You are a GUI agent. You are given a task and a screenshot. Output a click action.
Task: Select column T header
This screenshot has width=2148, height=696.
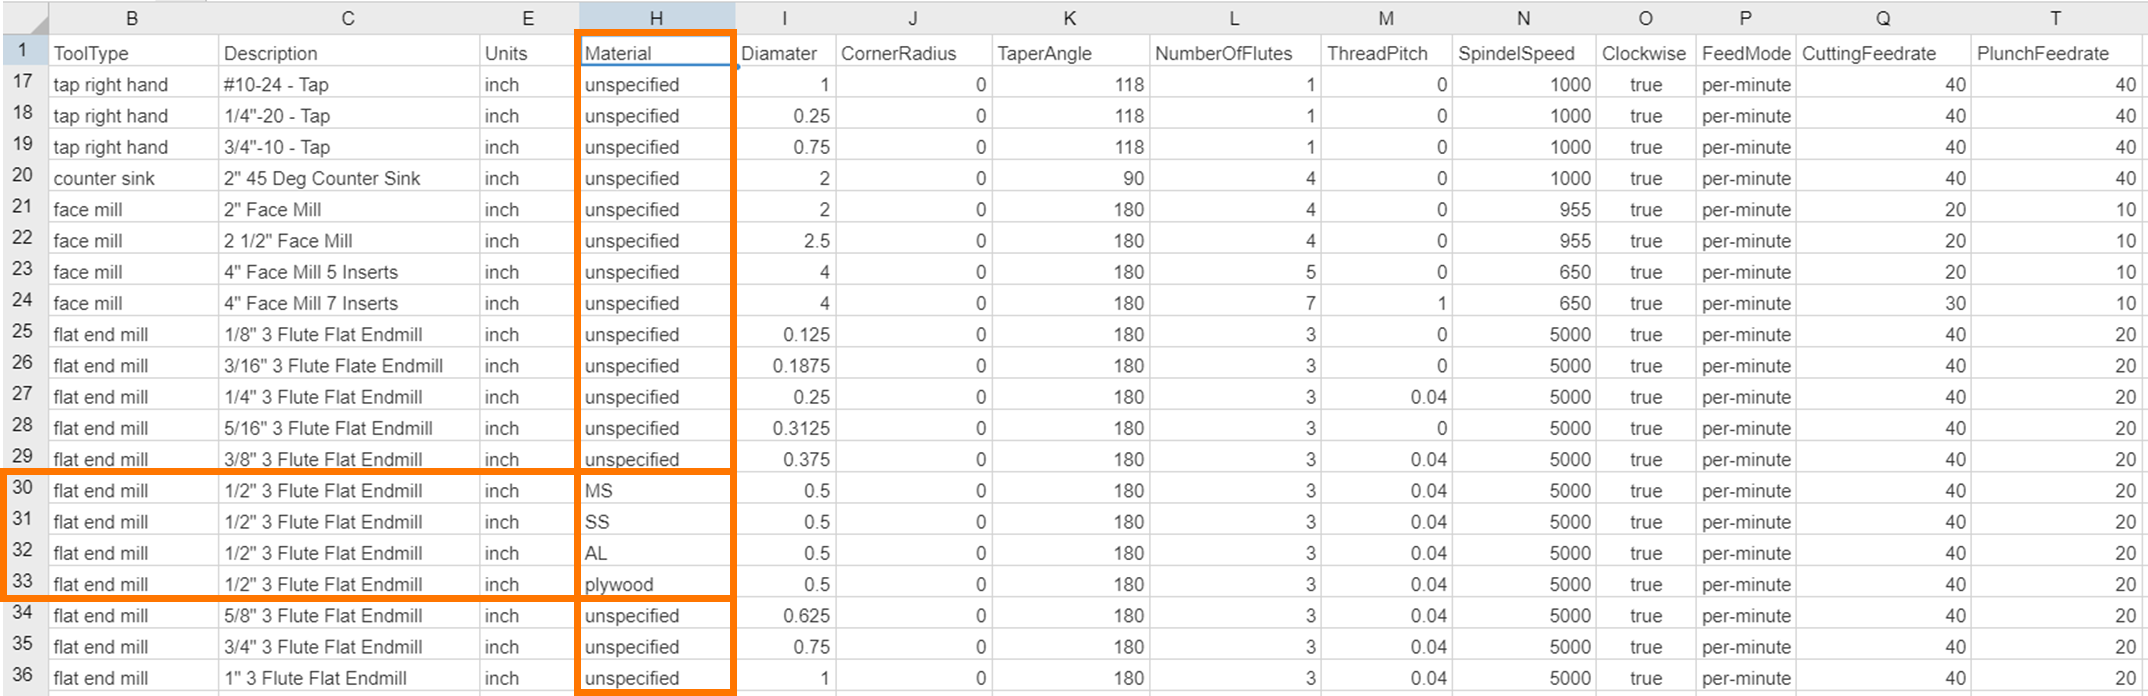tap(2055, 18)
